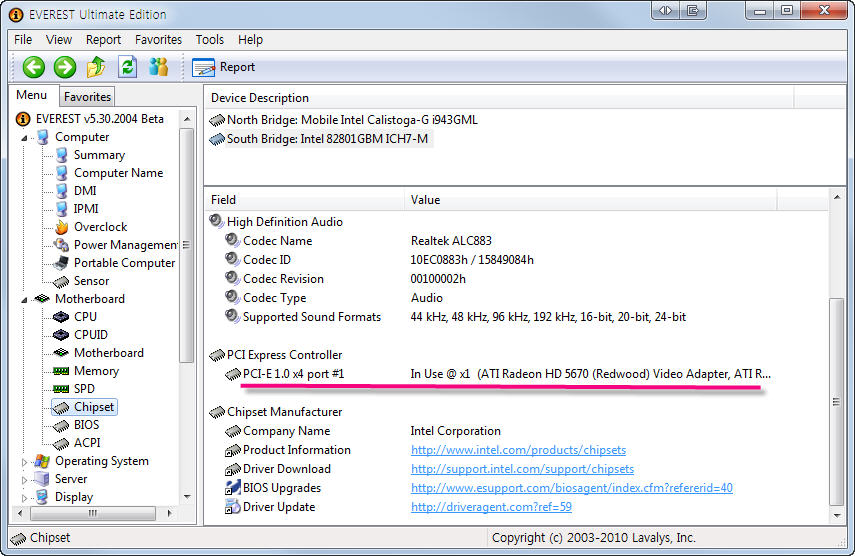Switch to the Favorites tab

[x=87, y=96]
